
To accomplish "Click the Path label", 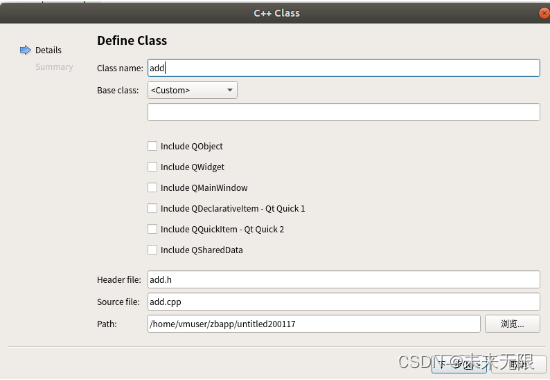I will (107, 324).
